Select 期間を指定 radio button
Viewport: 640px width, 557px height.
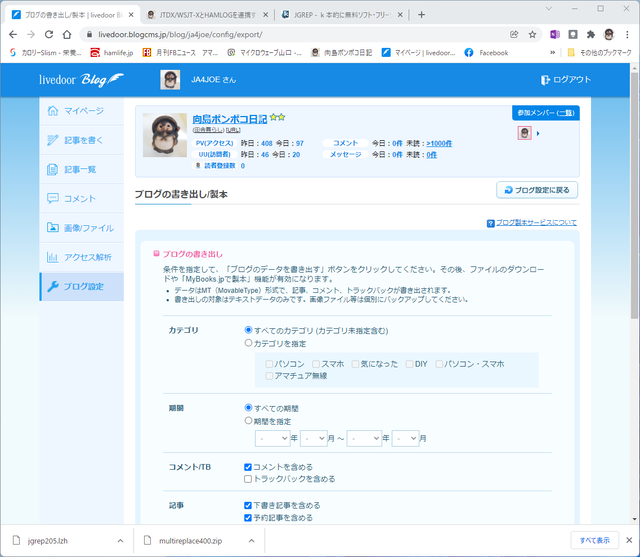(x=248, y=420)
